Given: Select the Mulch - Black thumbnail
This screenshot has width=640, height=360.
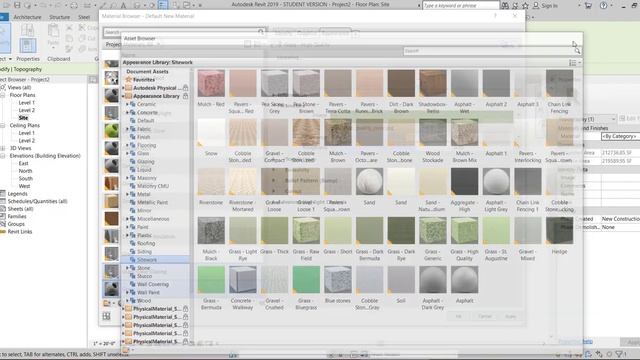Looking at the screenshot, I should [x=211, y=231].
